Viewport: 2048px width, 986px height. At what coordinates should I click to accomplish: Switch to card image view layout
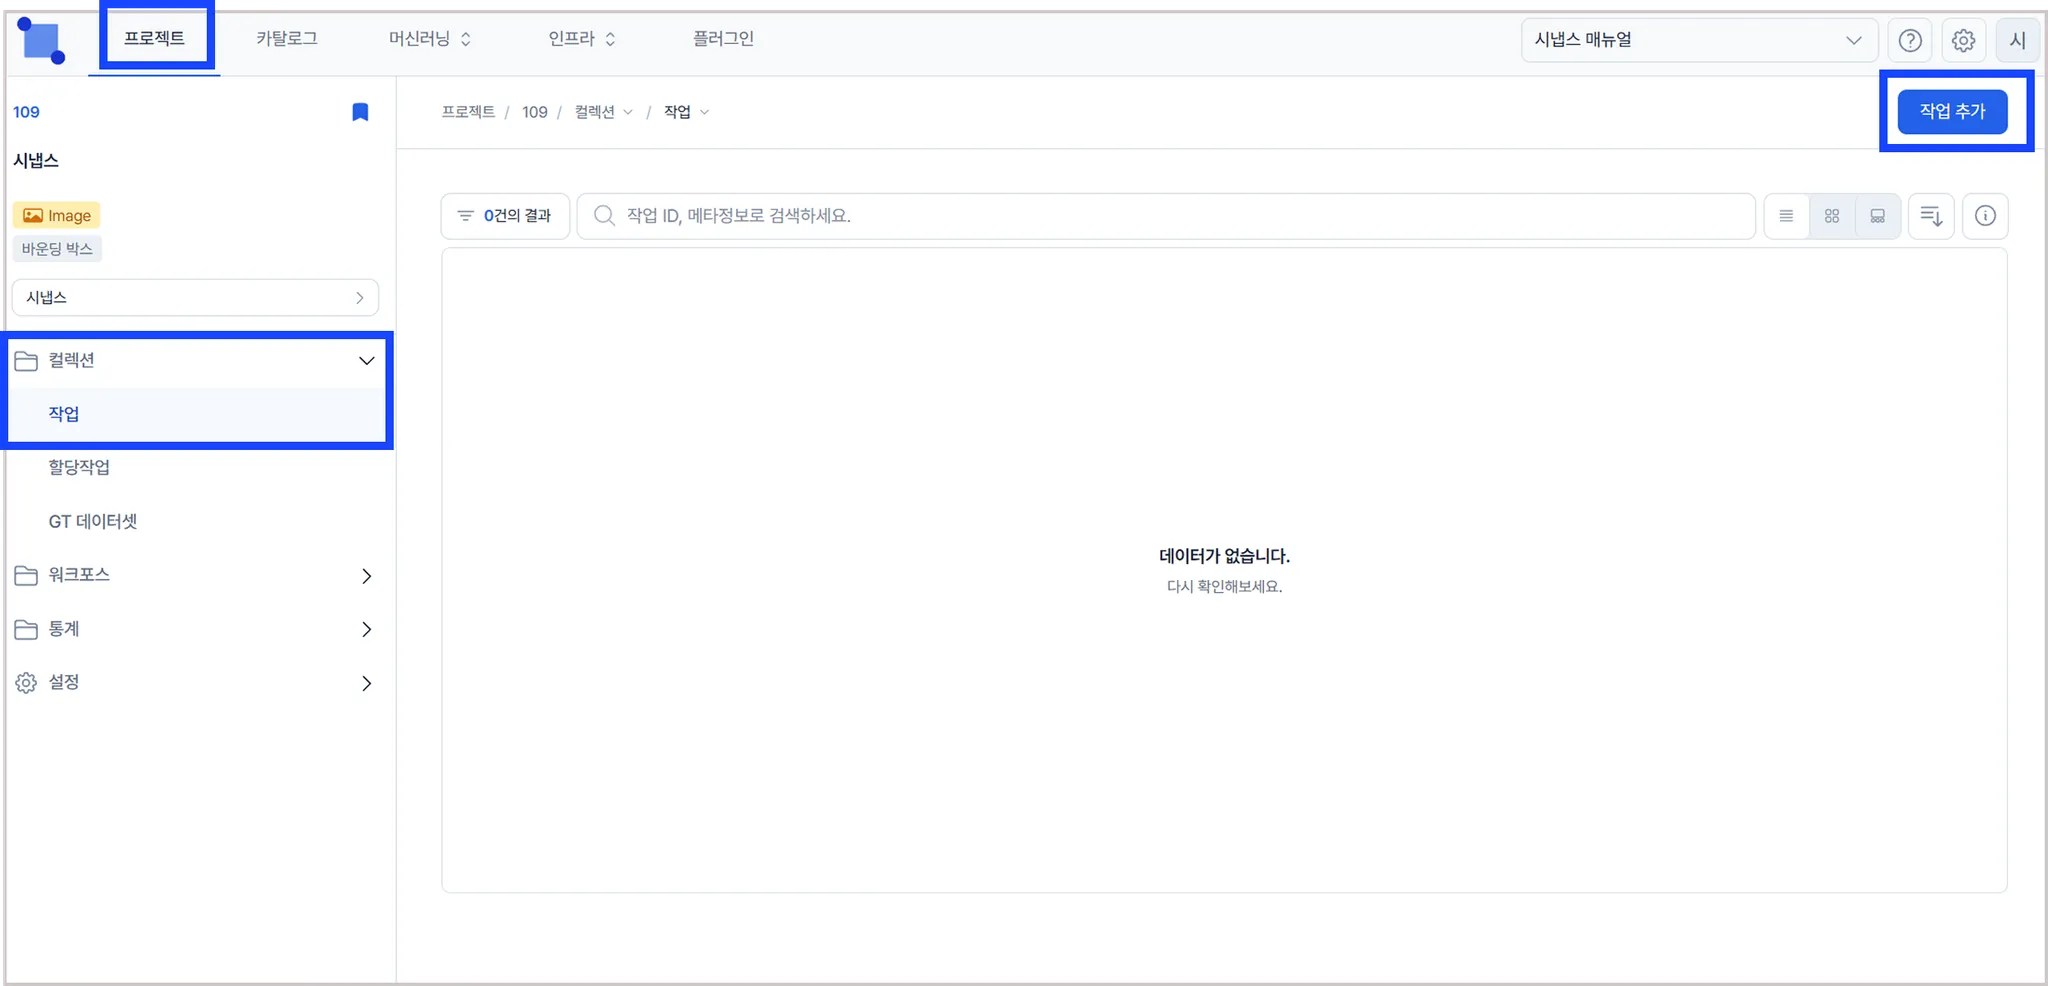point(1878,216)
